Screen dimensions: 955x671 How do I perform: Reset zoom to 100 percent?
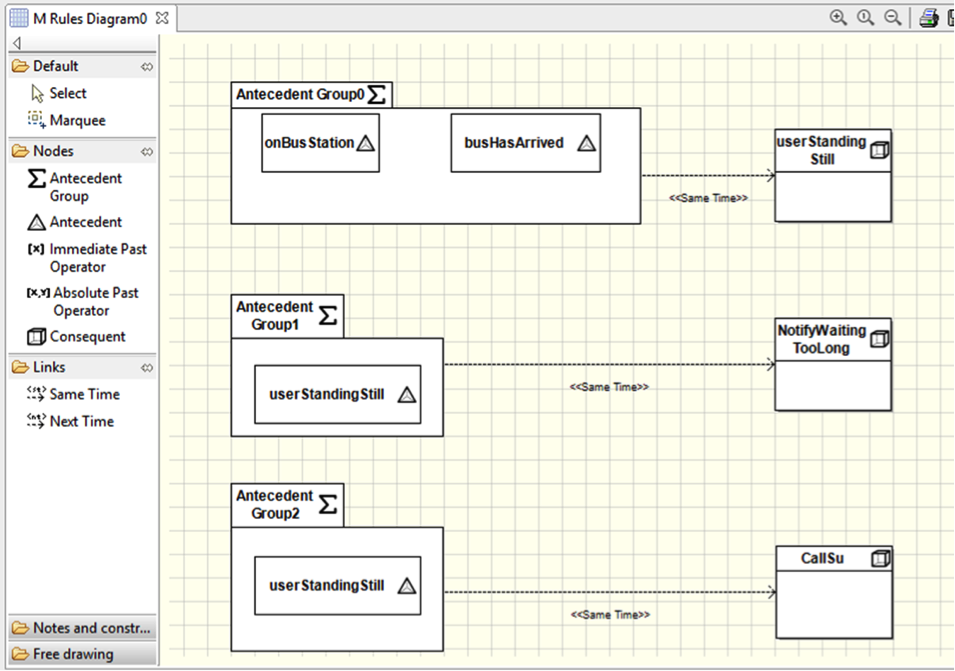[865, 18]
